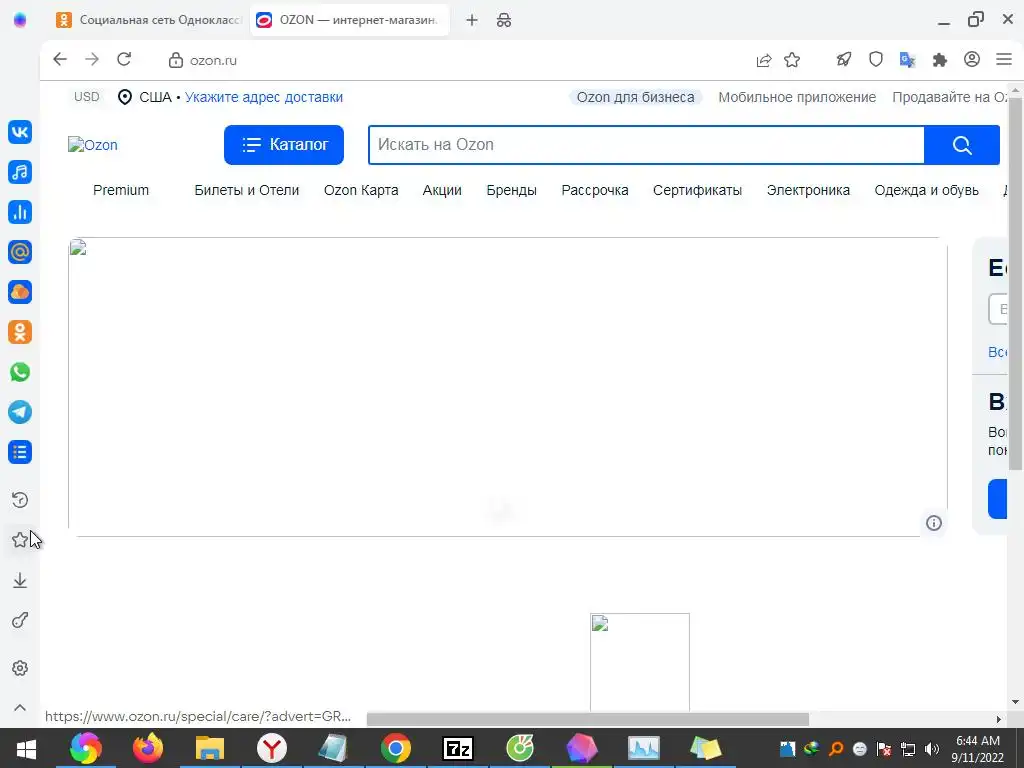
Task: Open the browser hamburger menu
Action: (x=1004, y=59)
